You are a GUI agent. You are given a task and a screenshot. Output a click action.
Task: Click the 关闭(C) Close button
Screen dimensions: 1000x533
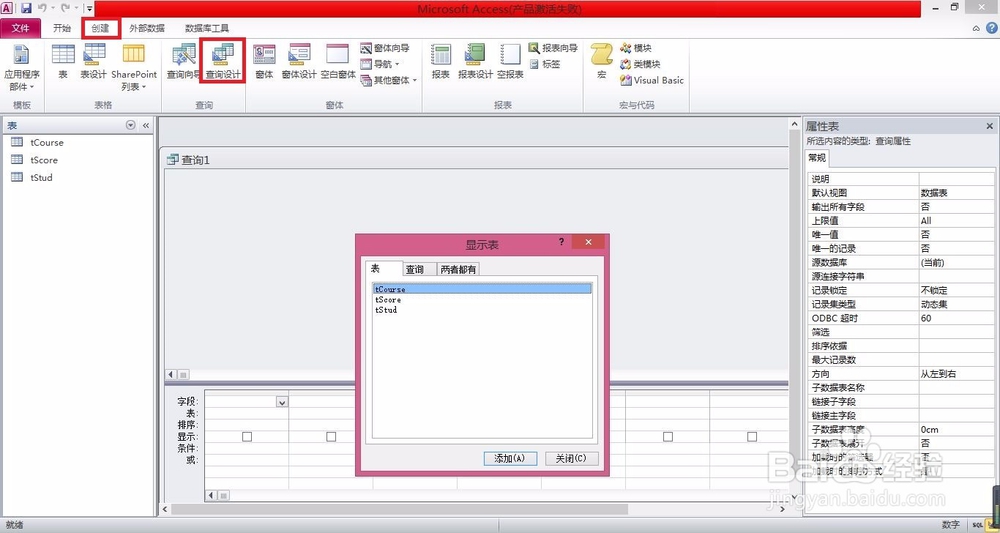(571, 458)
